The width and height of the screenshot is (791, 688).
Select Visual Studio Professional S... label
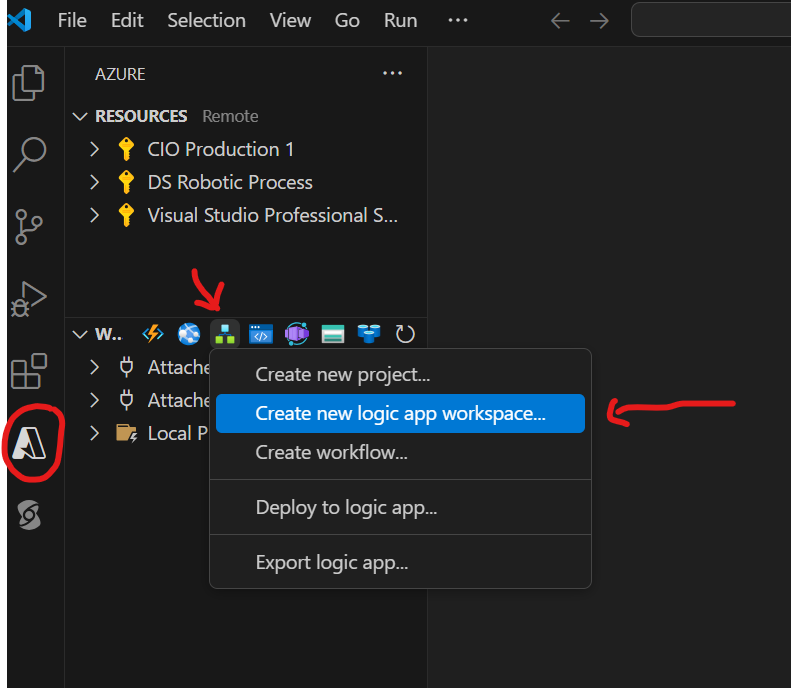tap(272, 215)
